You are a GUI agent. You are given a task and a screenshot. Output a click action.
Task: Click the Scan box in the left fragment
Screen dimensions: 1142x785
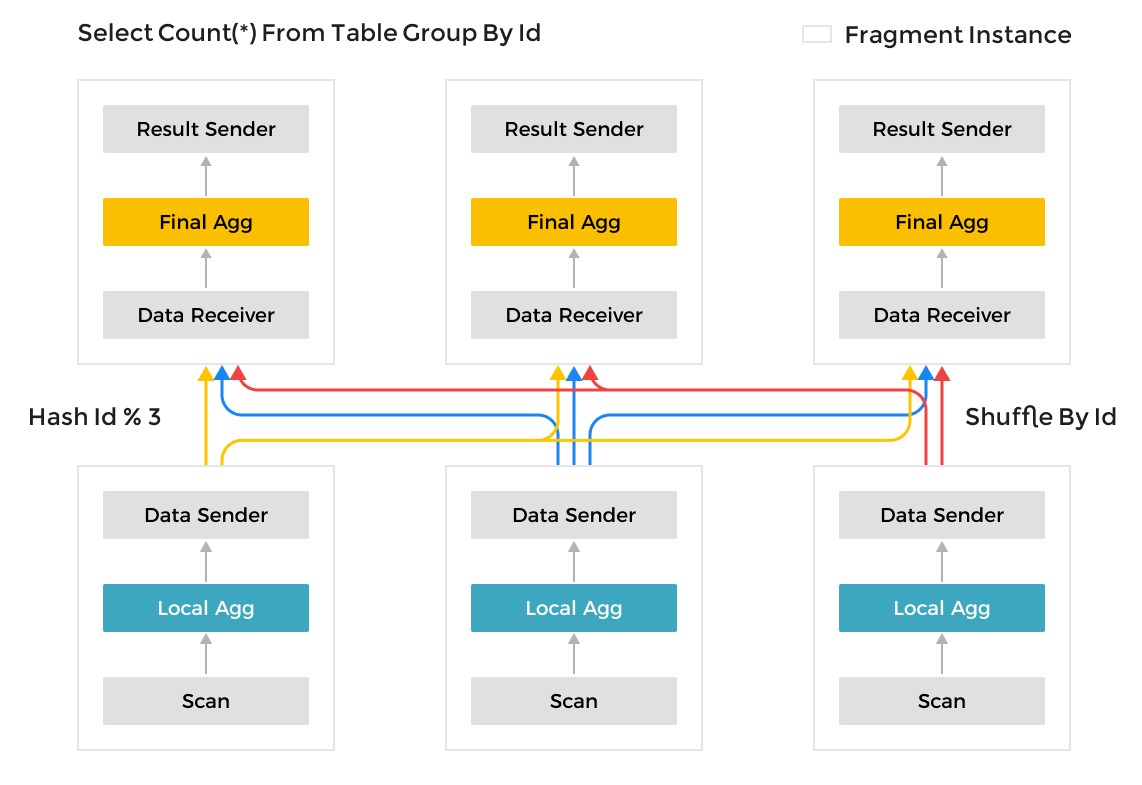(206, 701)
